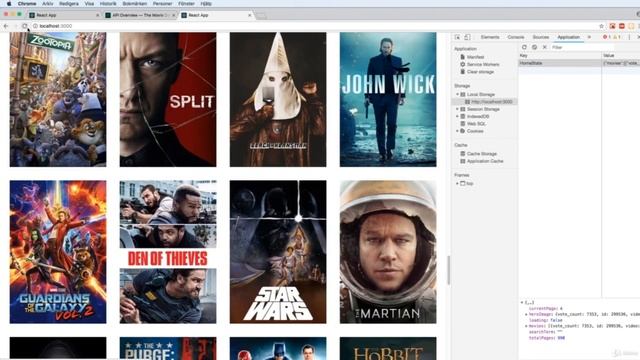The image size is (640, 360).
Task: Expand the Cookies tree node
Action: (x=457, y=131)
